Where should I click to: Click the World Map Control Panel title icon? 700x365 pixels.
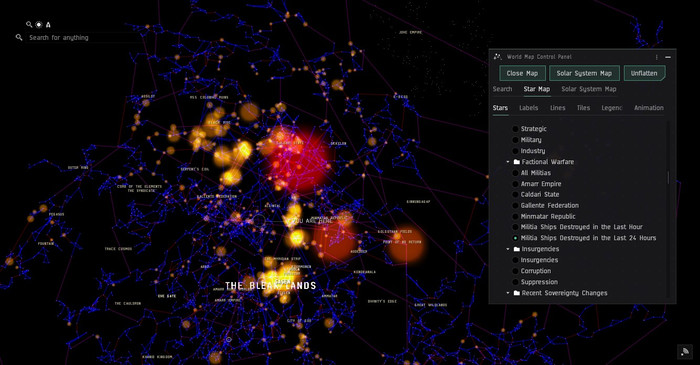click(498, 57)
